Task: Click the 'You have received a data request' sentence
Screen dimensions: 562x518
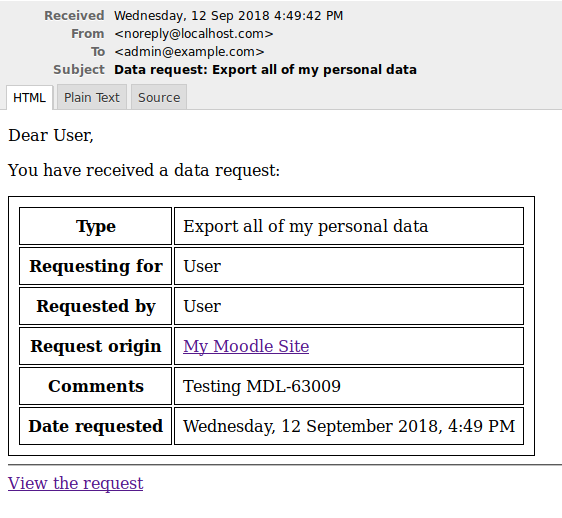Action: 144,170
